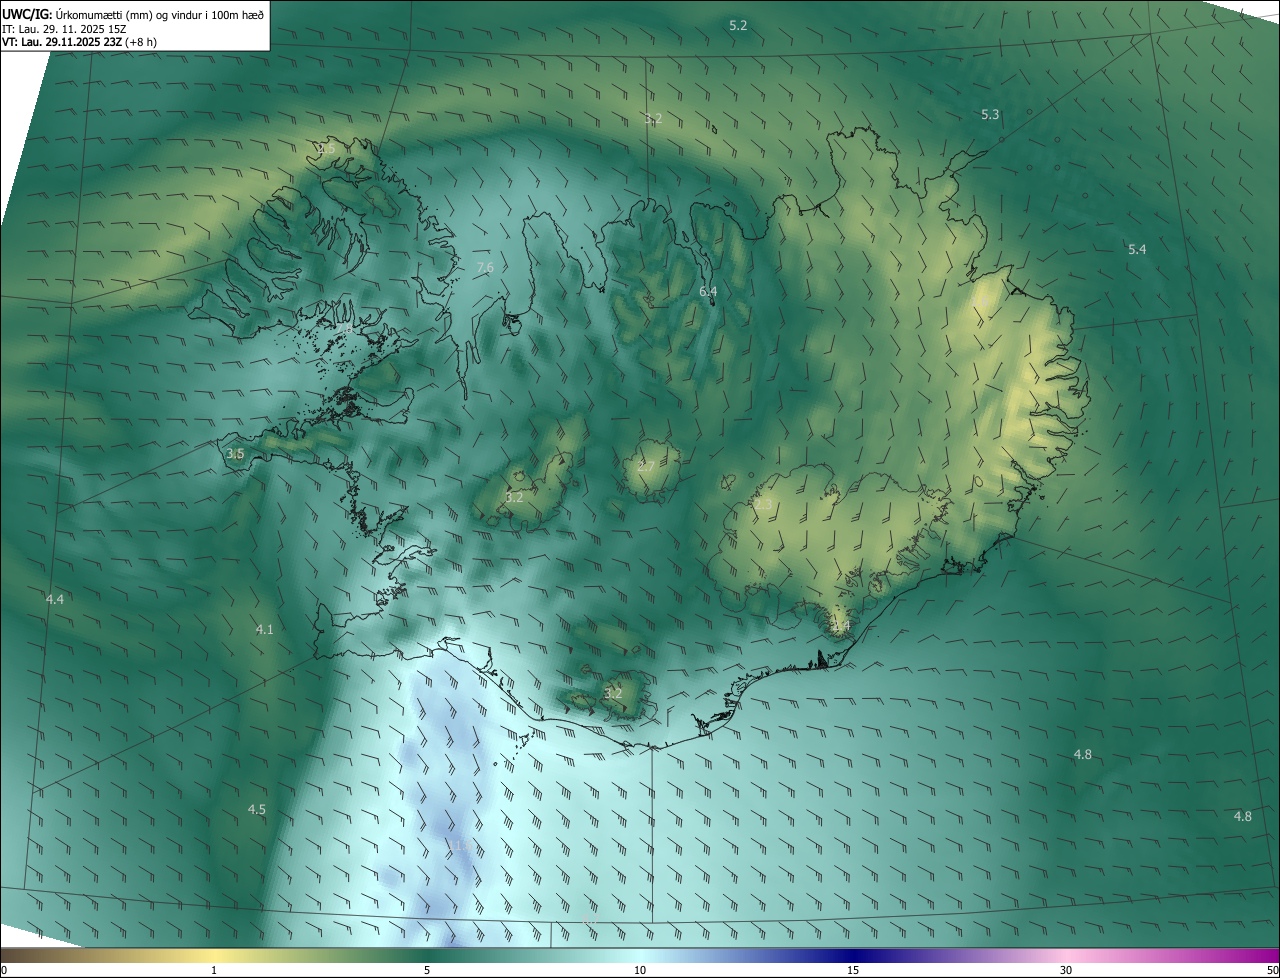Click the 6.4 value label

708,291
